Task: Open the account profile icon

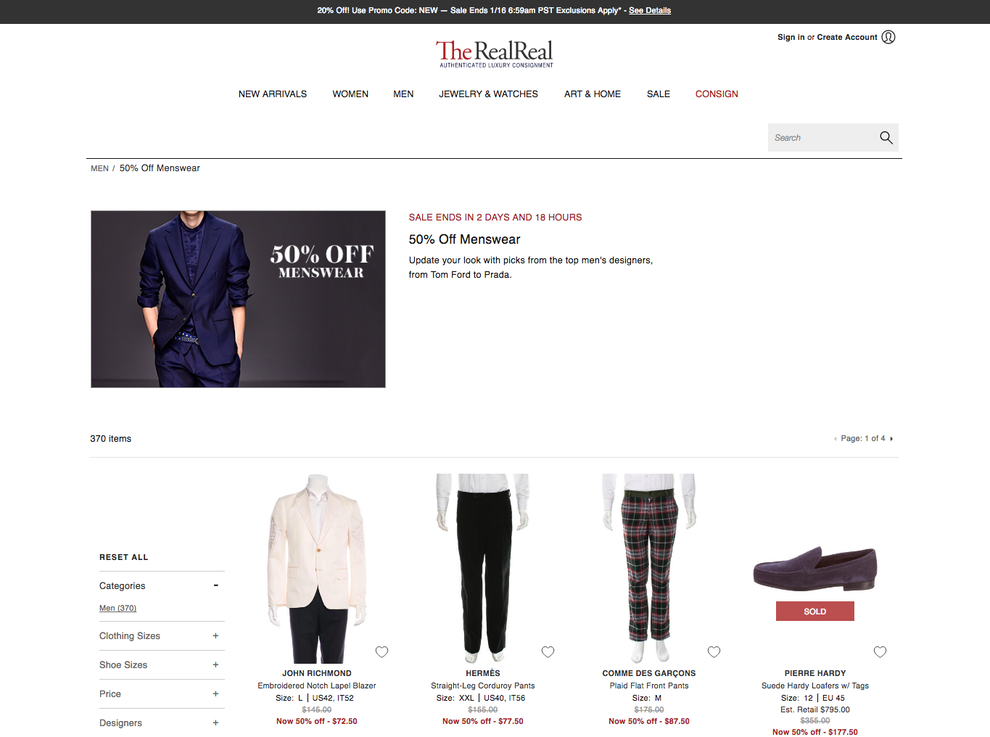Action: [888, 37]
